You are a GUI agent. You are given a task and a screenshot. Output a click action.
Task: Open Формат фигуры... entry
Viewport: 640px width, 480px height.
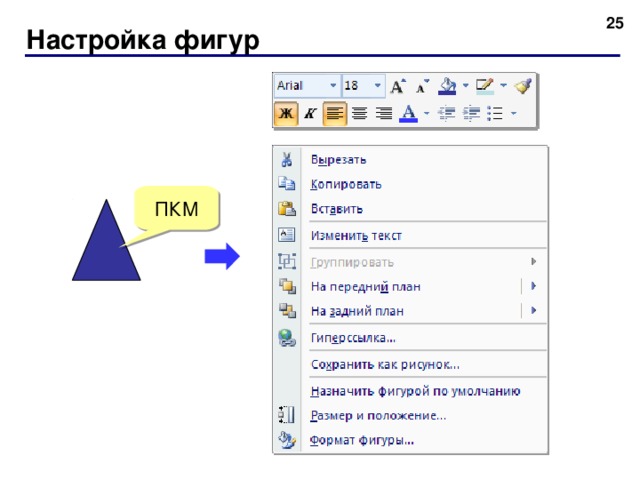point(410,440)
